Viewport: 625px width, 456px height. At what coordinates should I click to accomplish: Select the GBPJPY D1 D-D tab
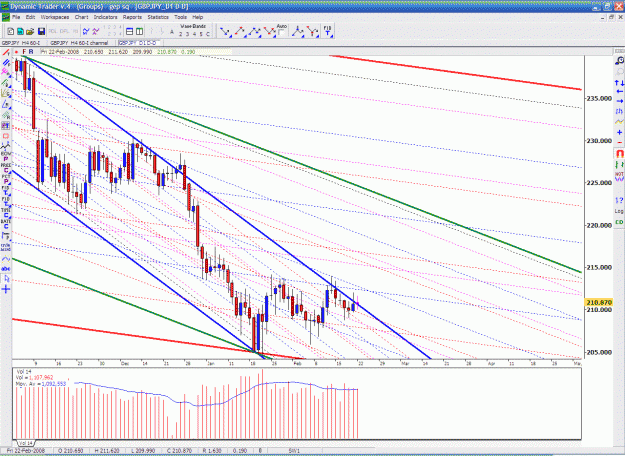(x=139, y=43)
